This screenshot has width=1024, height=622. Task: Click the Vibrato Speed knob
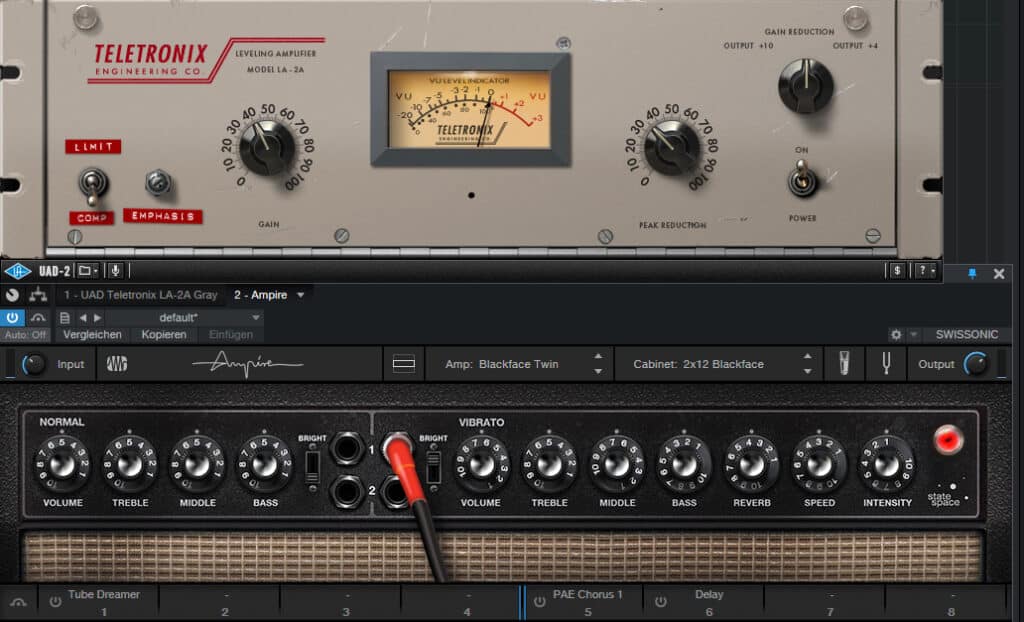819,465
